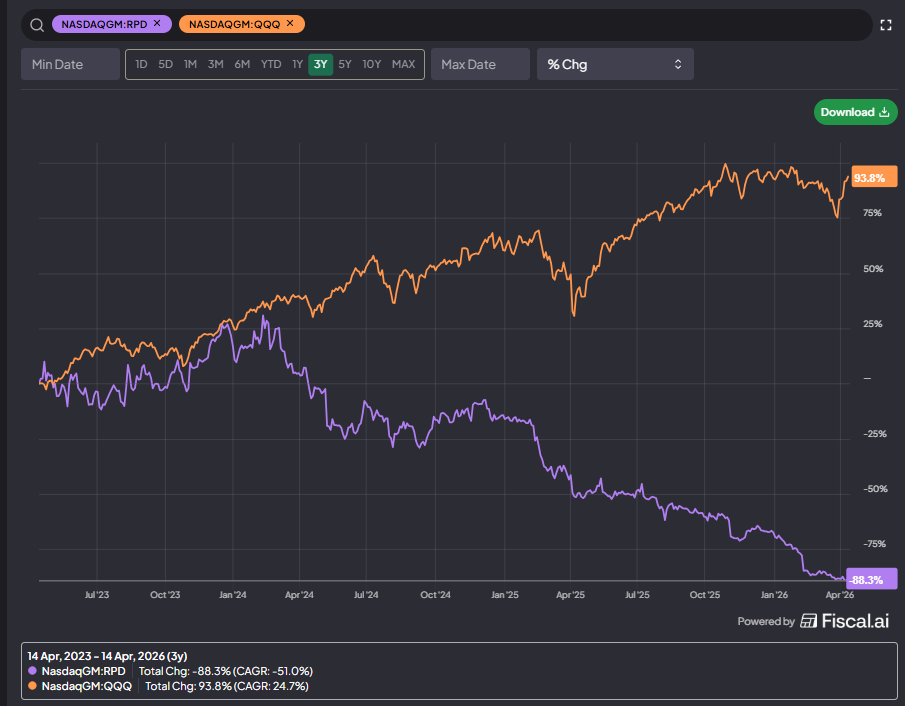
Task: Select the 5D time range
Action: [x=166, y=64]
